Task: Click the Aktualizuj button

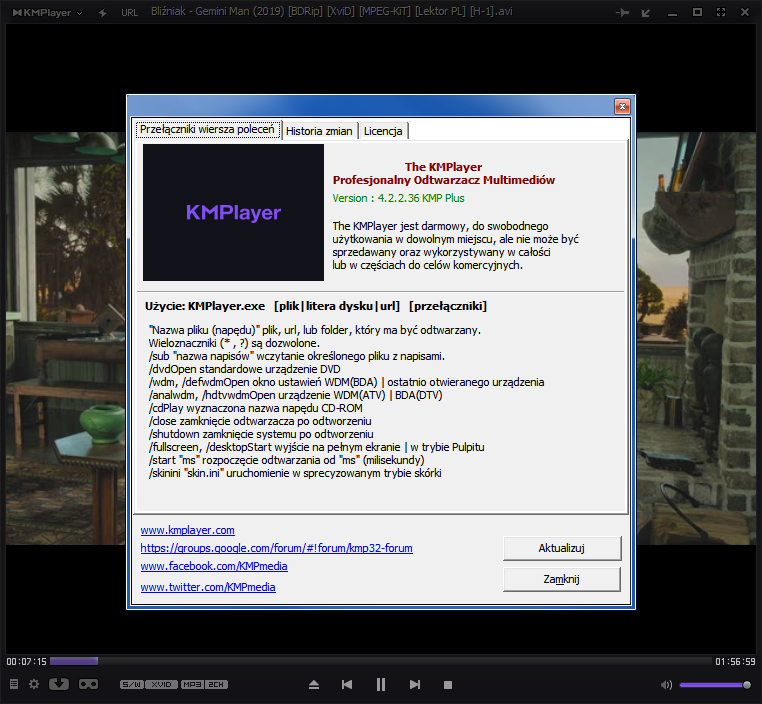Action: (562, 548)
